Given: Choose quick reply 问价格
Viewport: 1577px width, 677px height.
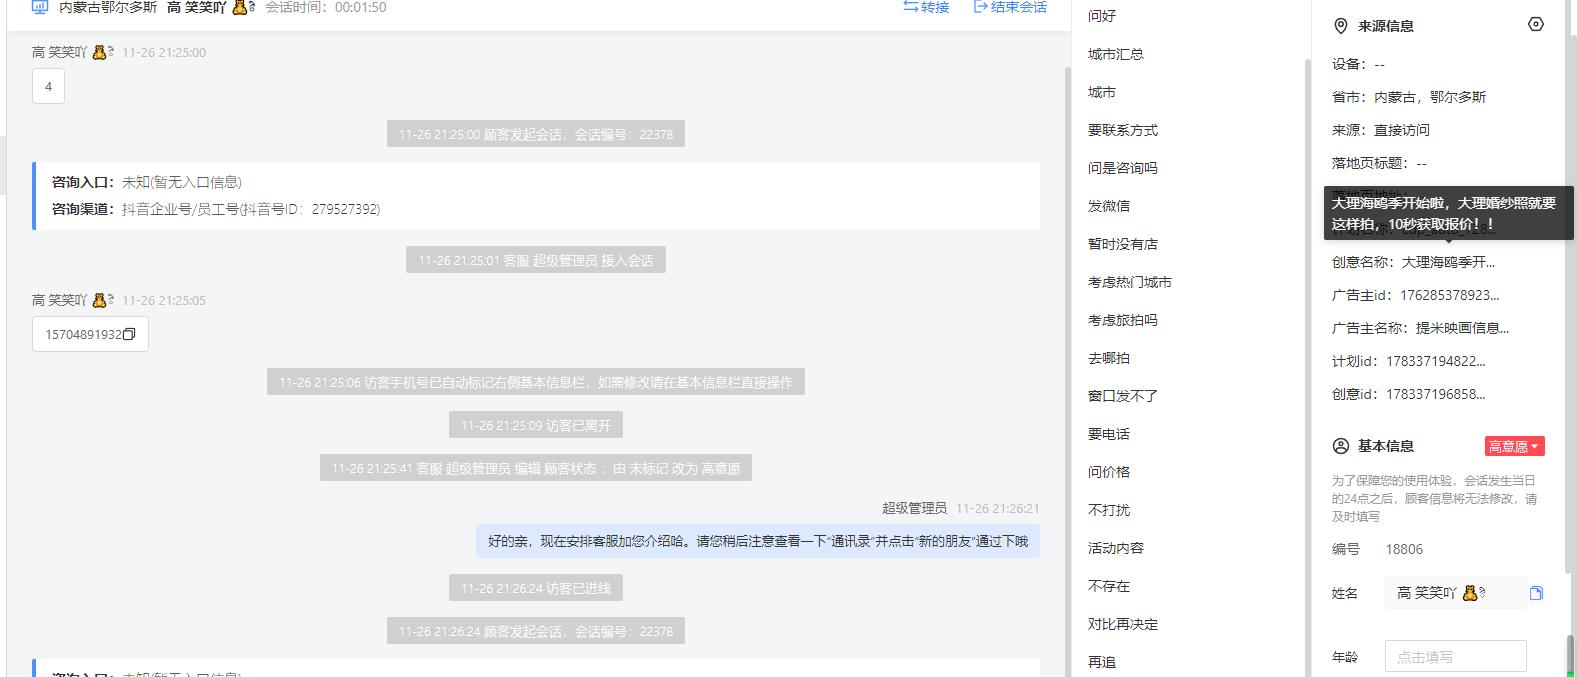Looking at the screenshot, I should [x=1109, y=472].
